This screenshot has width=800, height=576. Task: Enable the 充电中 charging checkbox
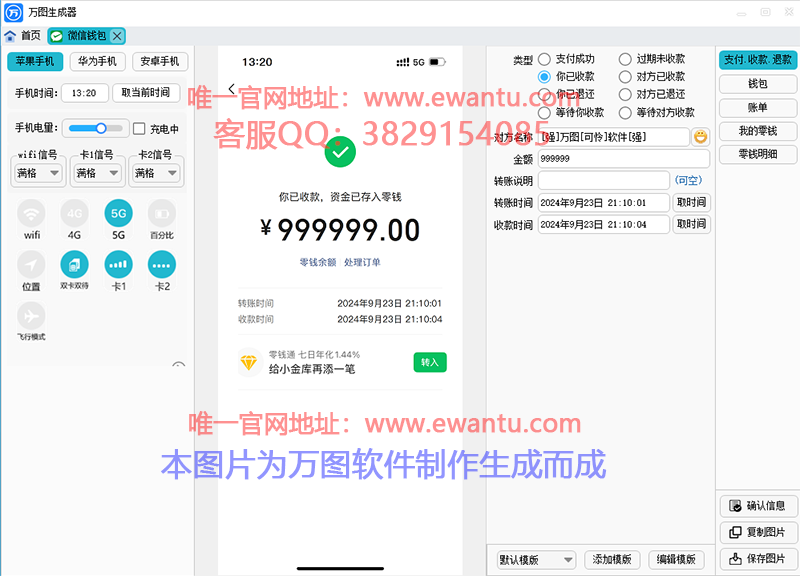coord(139,129)
